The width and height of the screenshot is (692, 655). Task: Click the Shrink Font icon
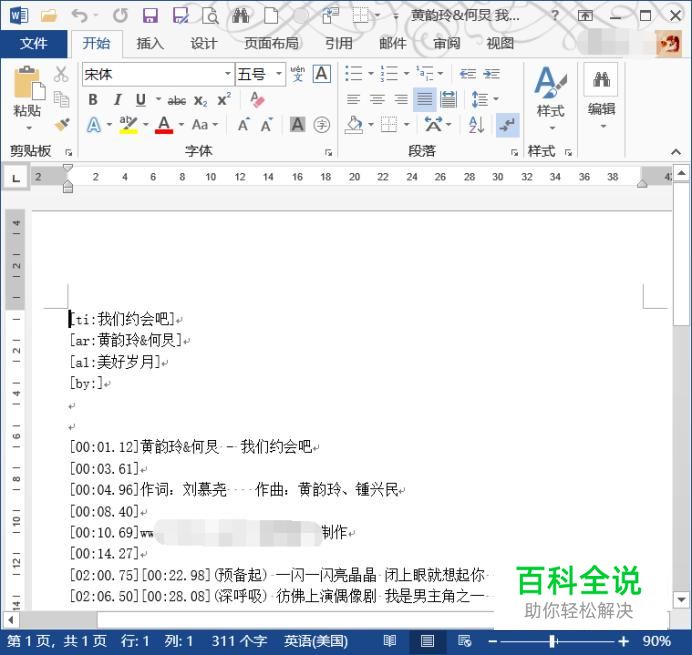coord(266,125)
